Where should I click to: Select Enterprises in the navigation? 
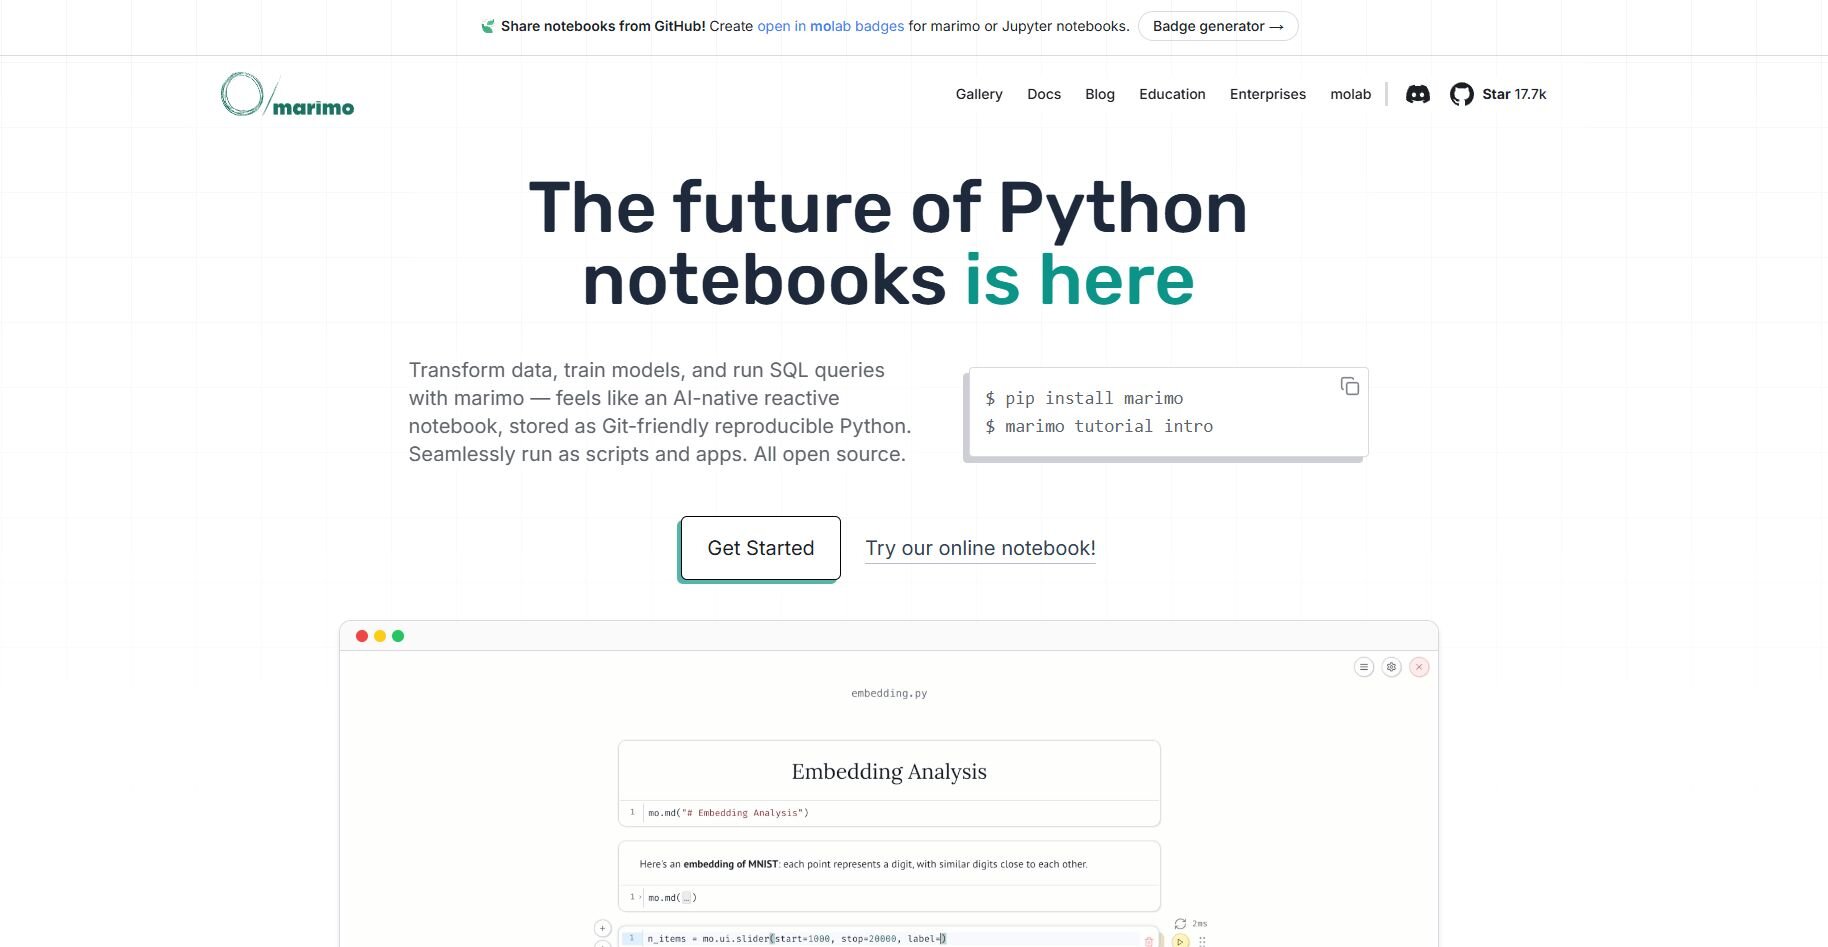pyautogui.click(x=1267, y=94)
